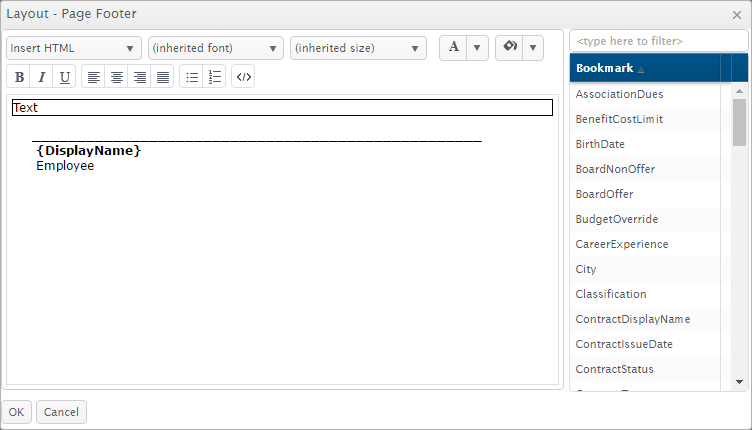Open the Insert HTML dropdown

(74, 48)
